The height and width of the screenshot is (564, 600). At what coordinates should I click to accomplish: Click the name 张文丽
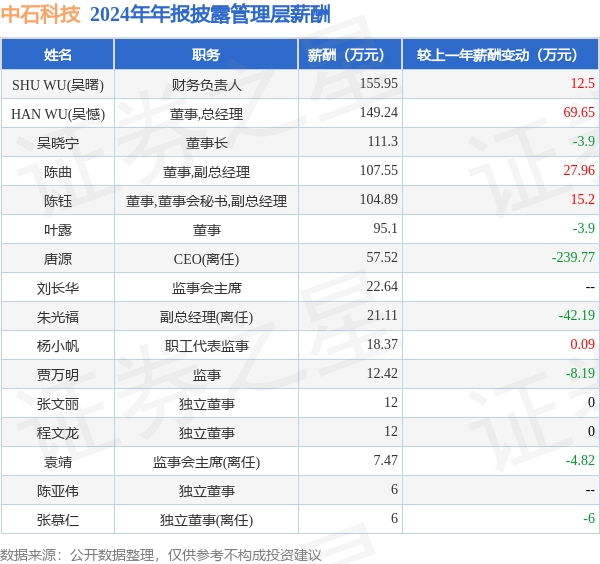[58, 404]
